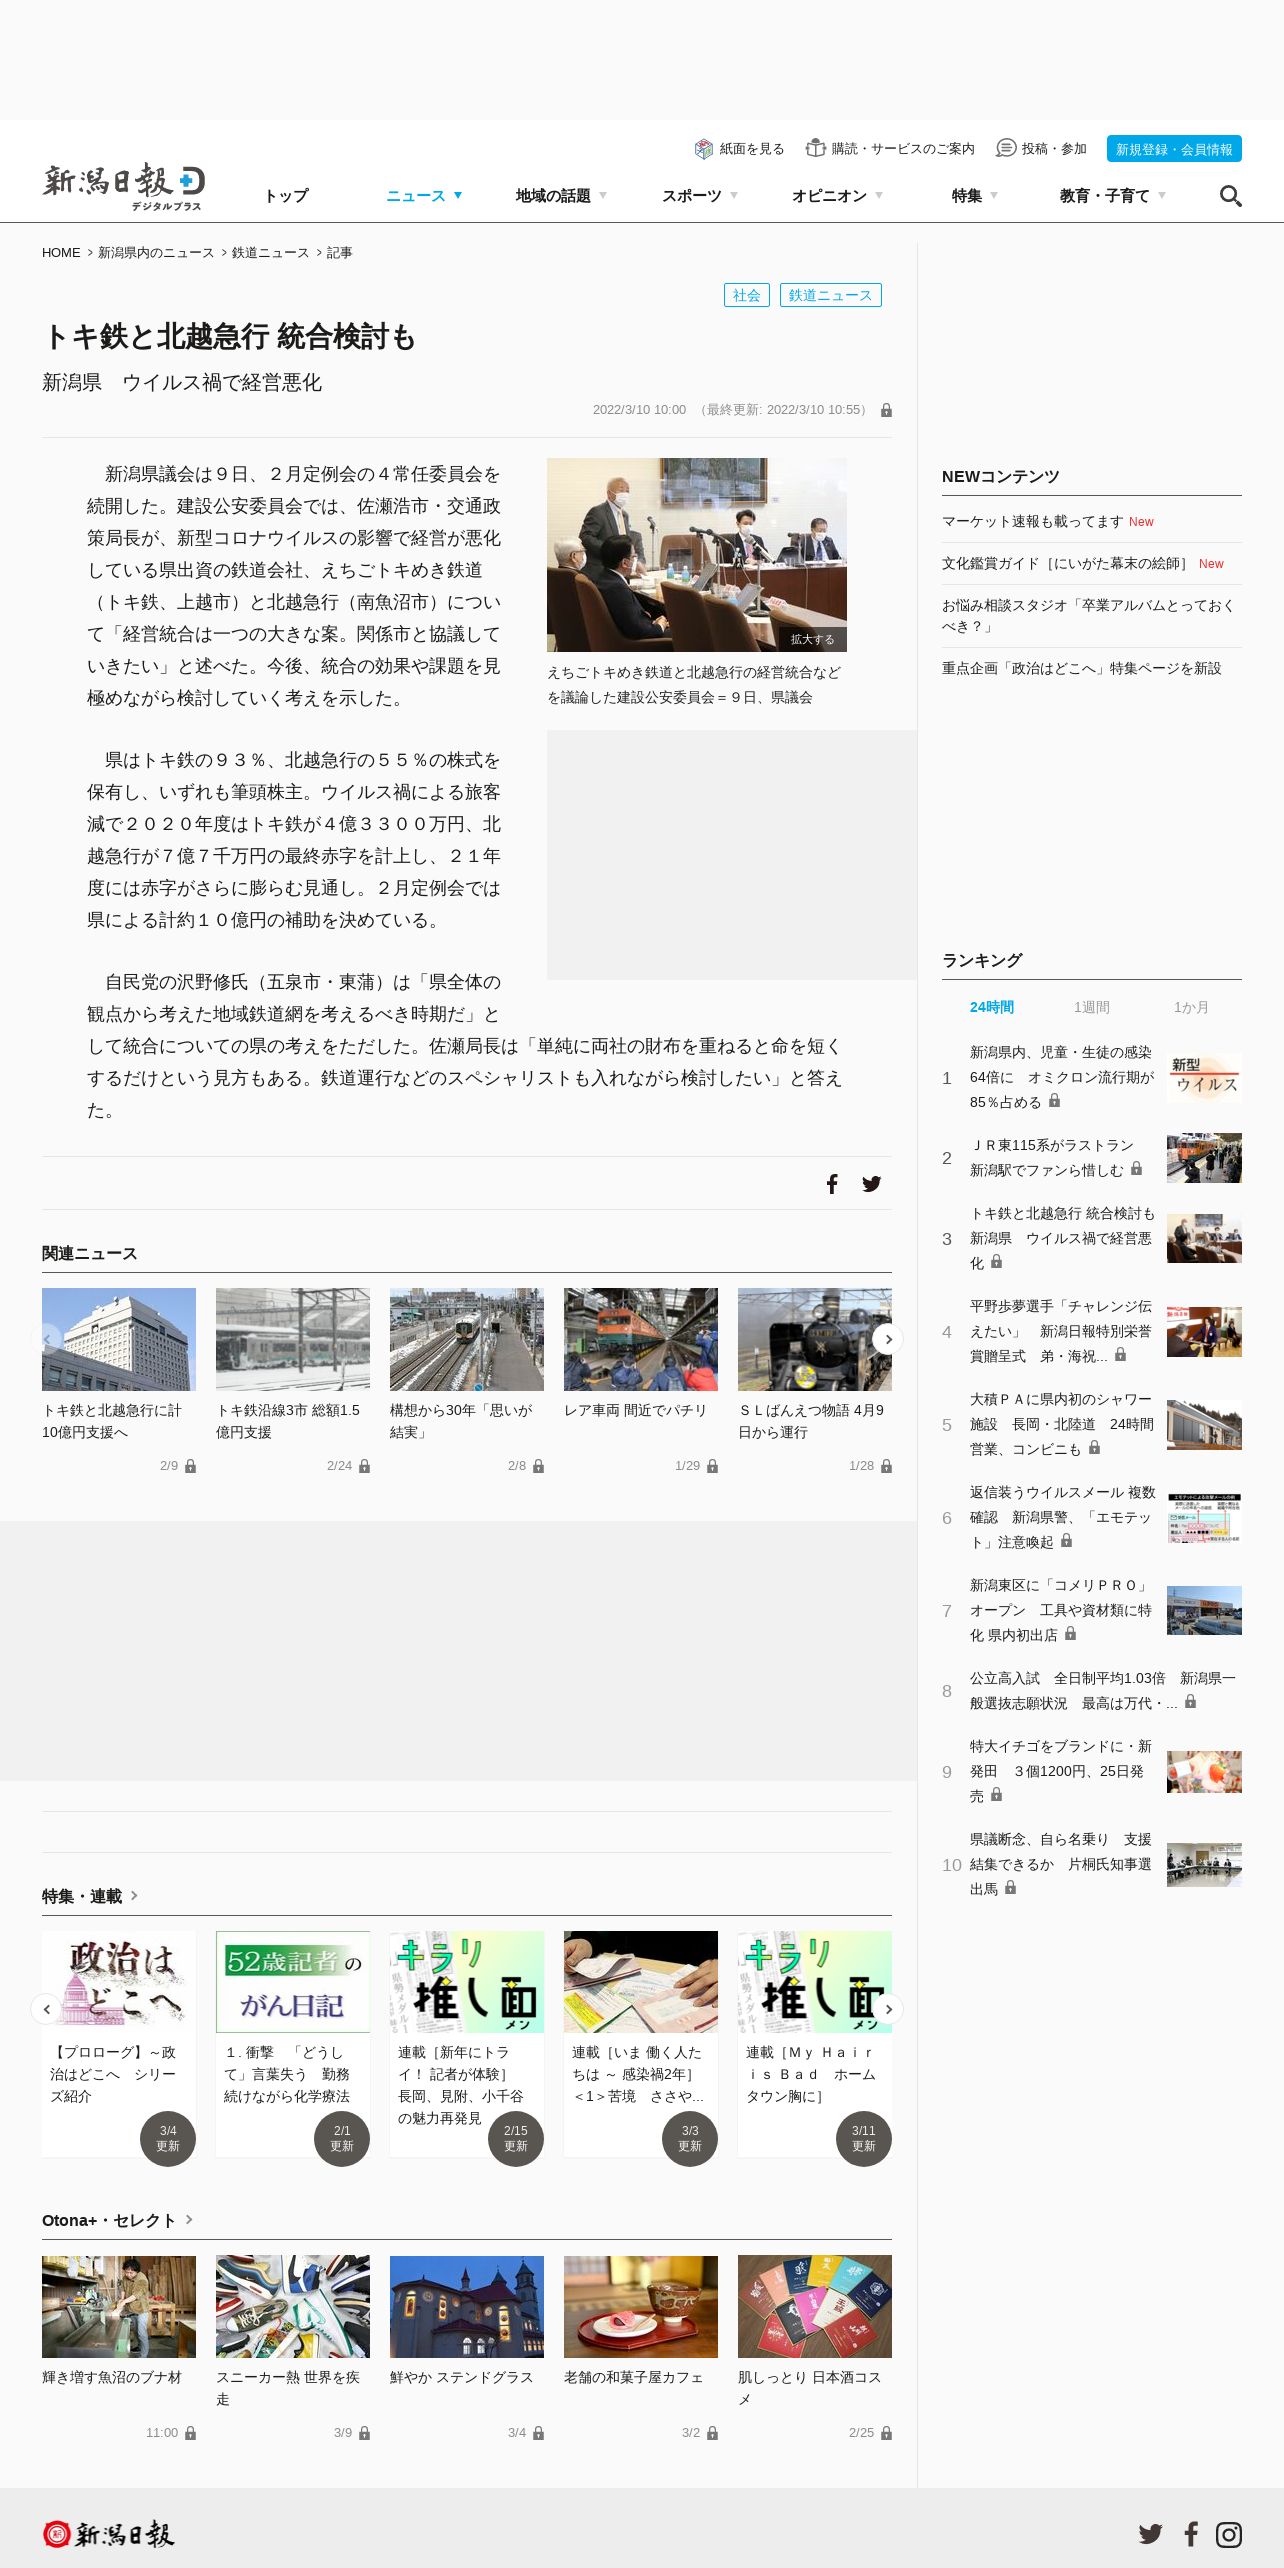The height and width of the screenshot is (2568, 1284).
Task: Open the search magnifier icon
Action: point(1230,196)
